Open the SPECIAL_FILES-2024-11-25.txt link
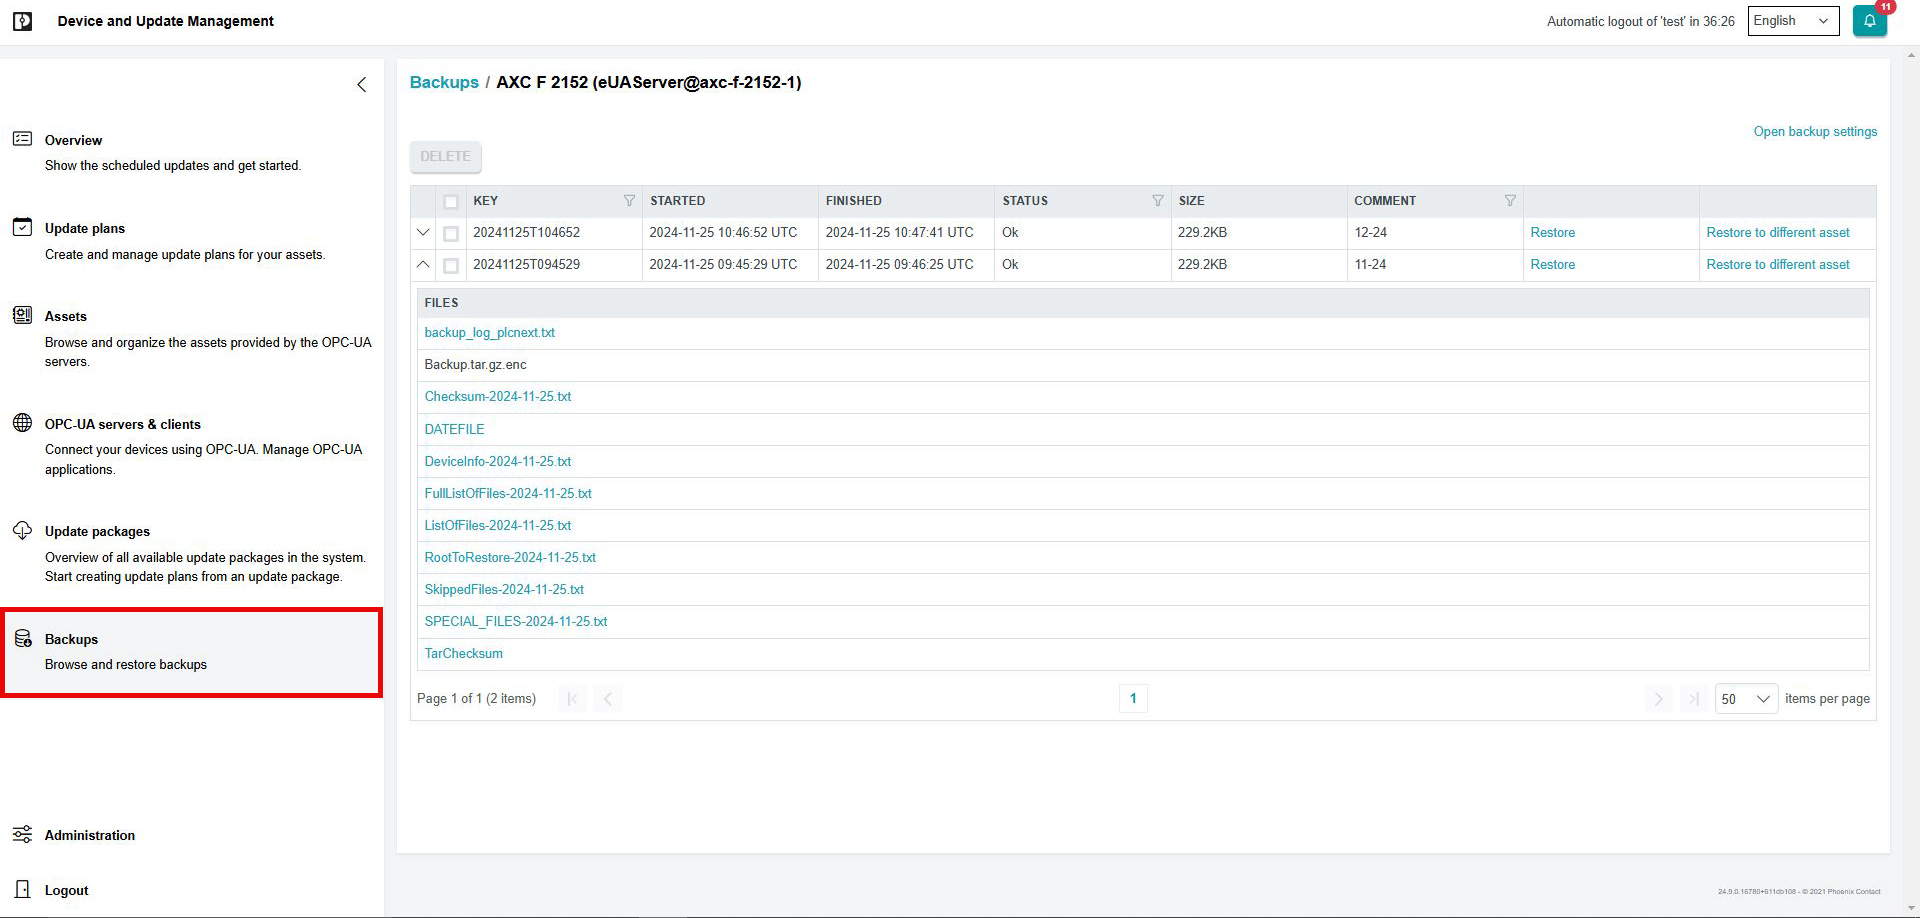 click(516, 622)
